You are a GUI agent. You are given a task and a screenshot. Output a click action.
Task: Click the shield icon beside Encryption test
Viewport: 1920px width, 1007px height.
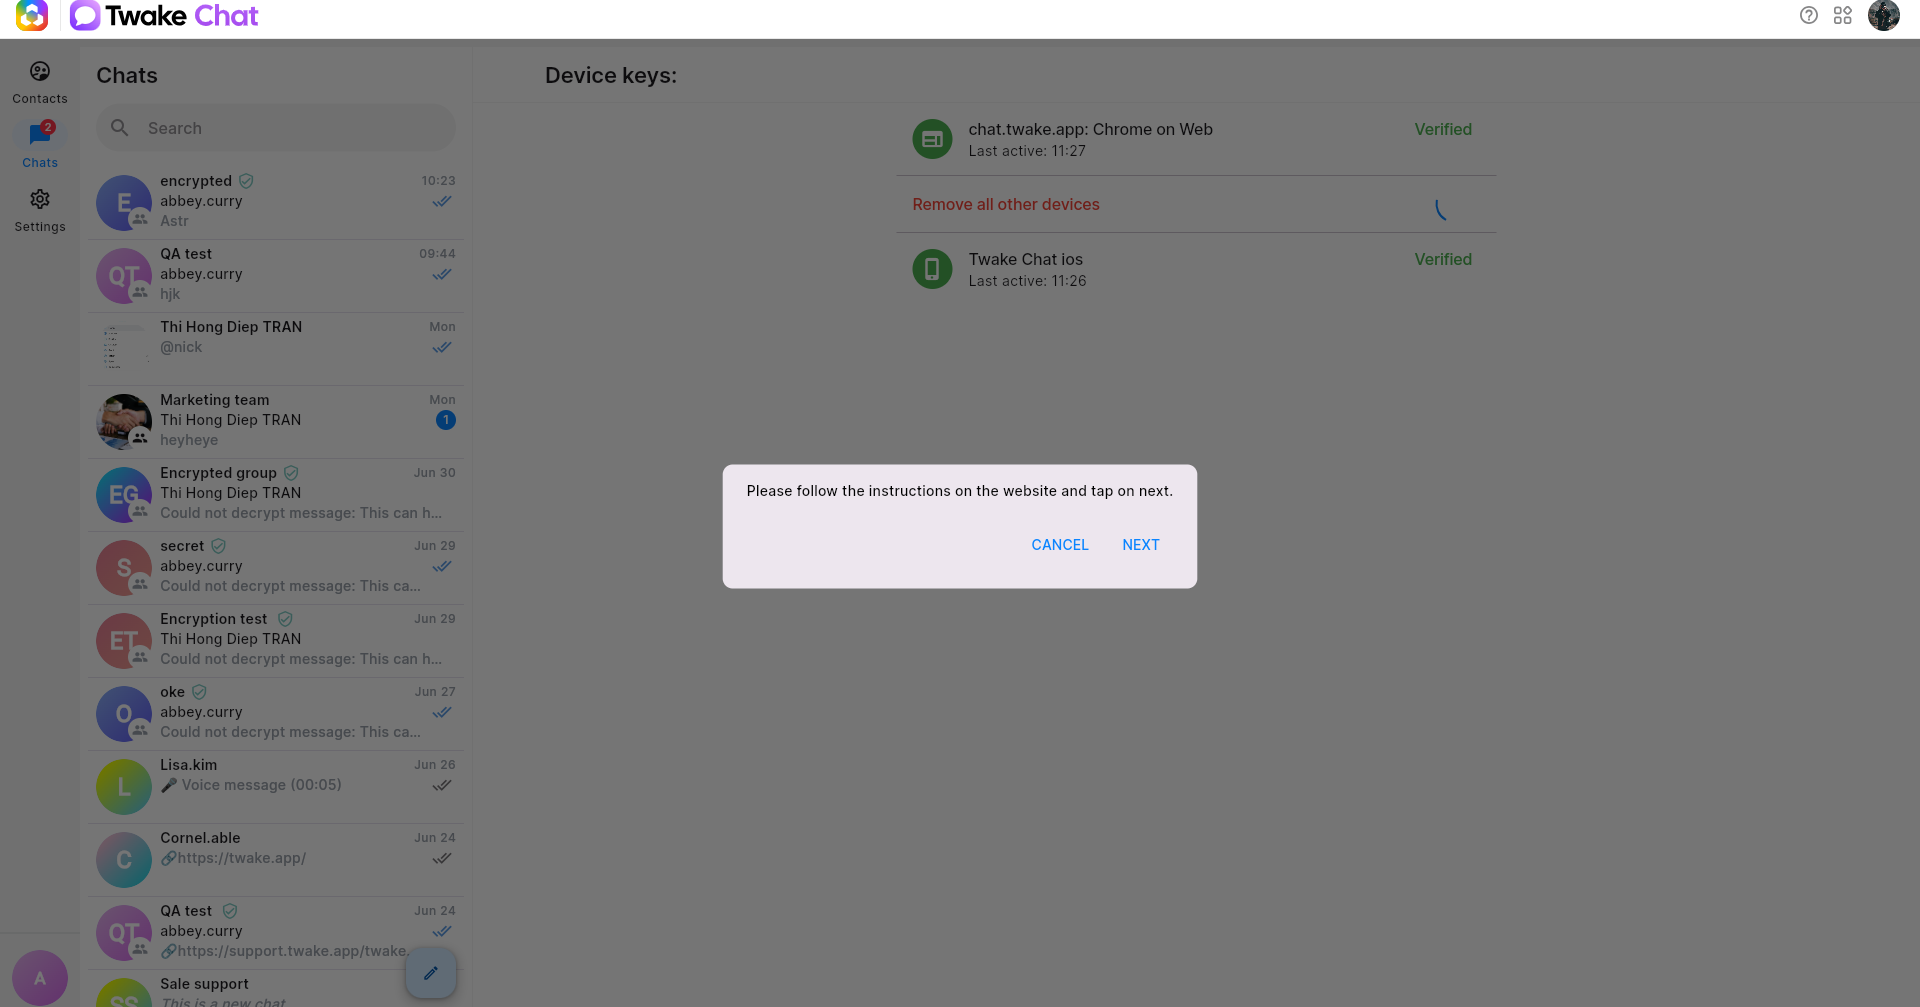tap(285, 619)
